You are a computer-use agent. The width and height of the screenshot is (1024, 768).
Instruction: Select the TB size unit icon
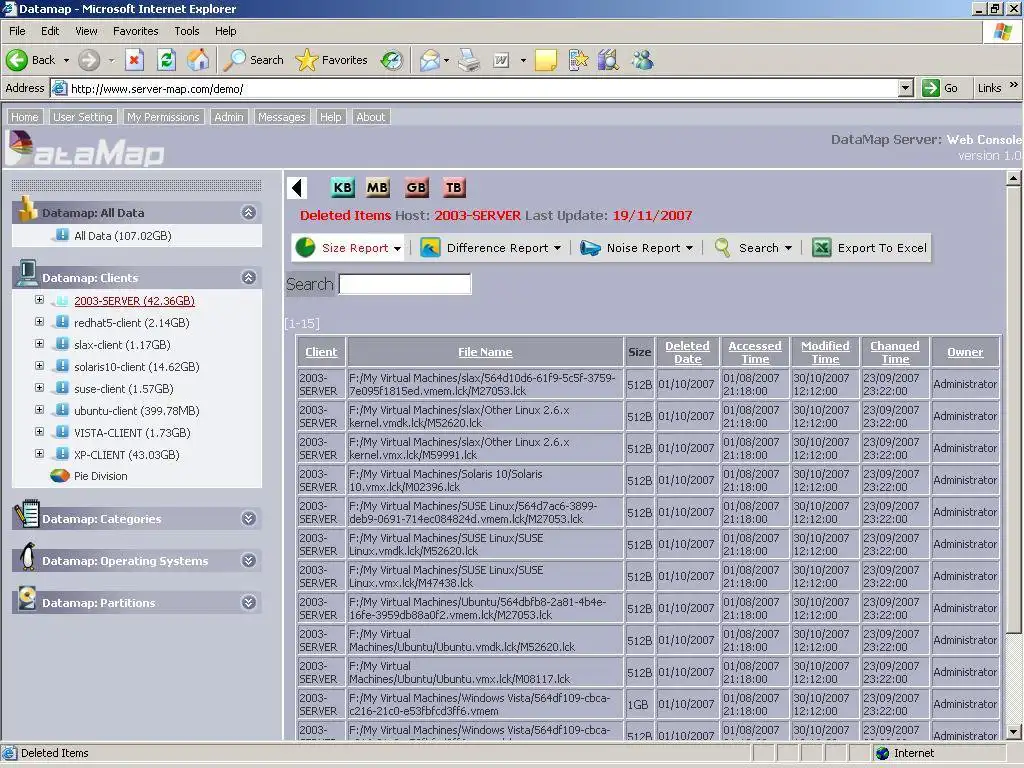[x=454, y=187]
